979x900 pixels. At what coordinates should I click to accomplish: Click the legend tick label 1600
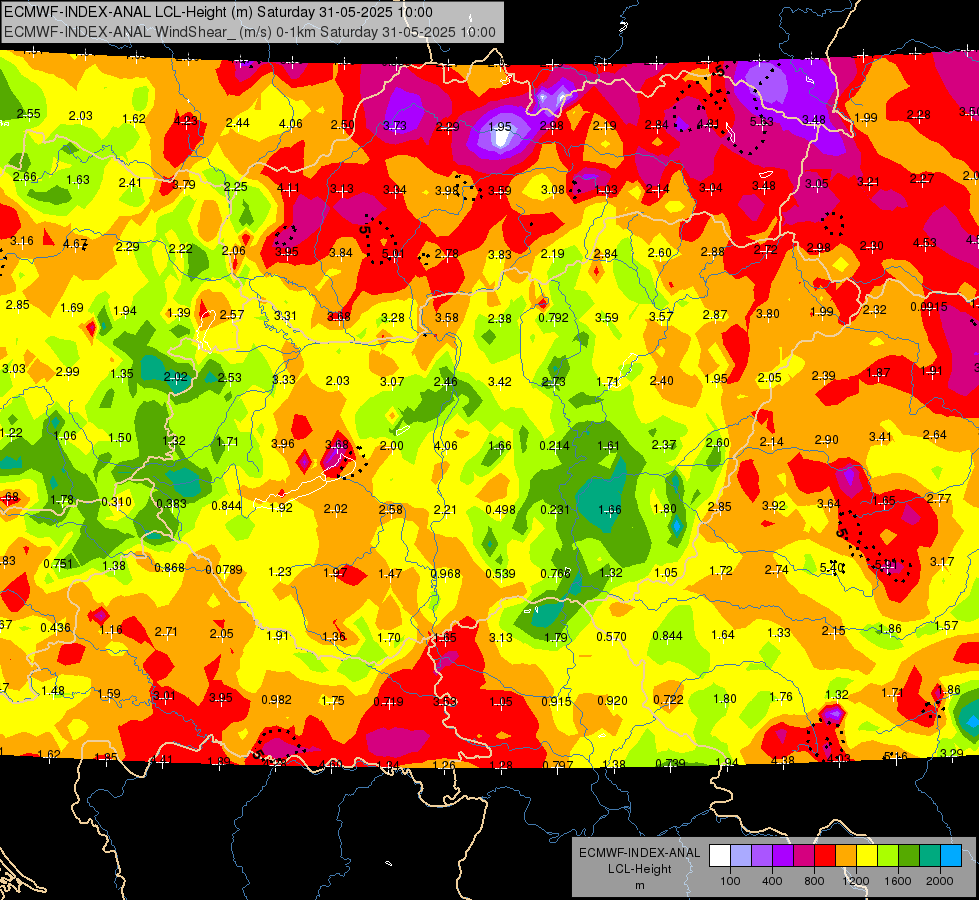click(x=897, y=881)
